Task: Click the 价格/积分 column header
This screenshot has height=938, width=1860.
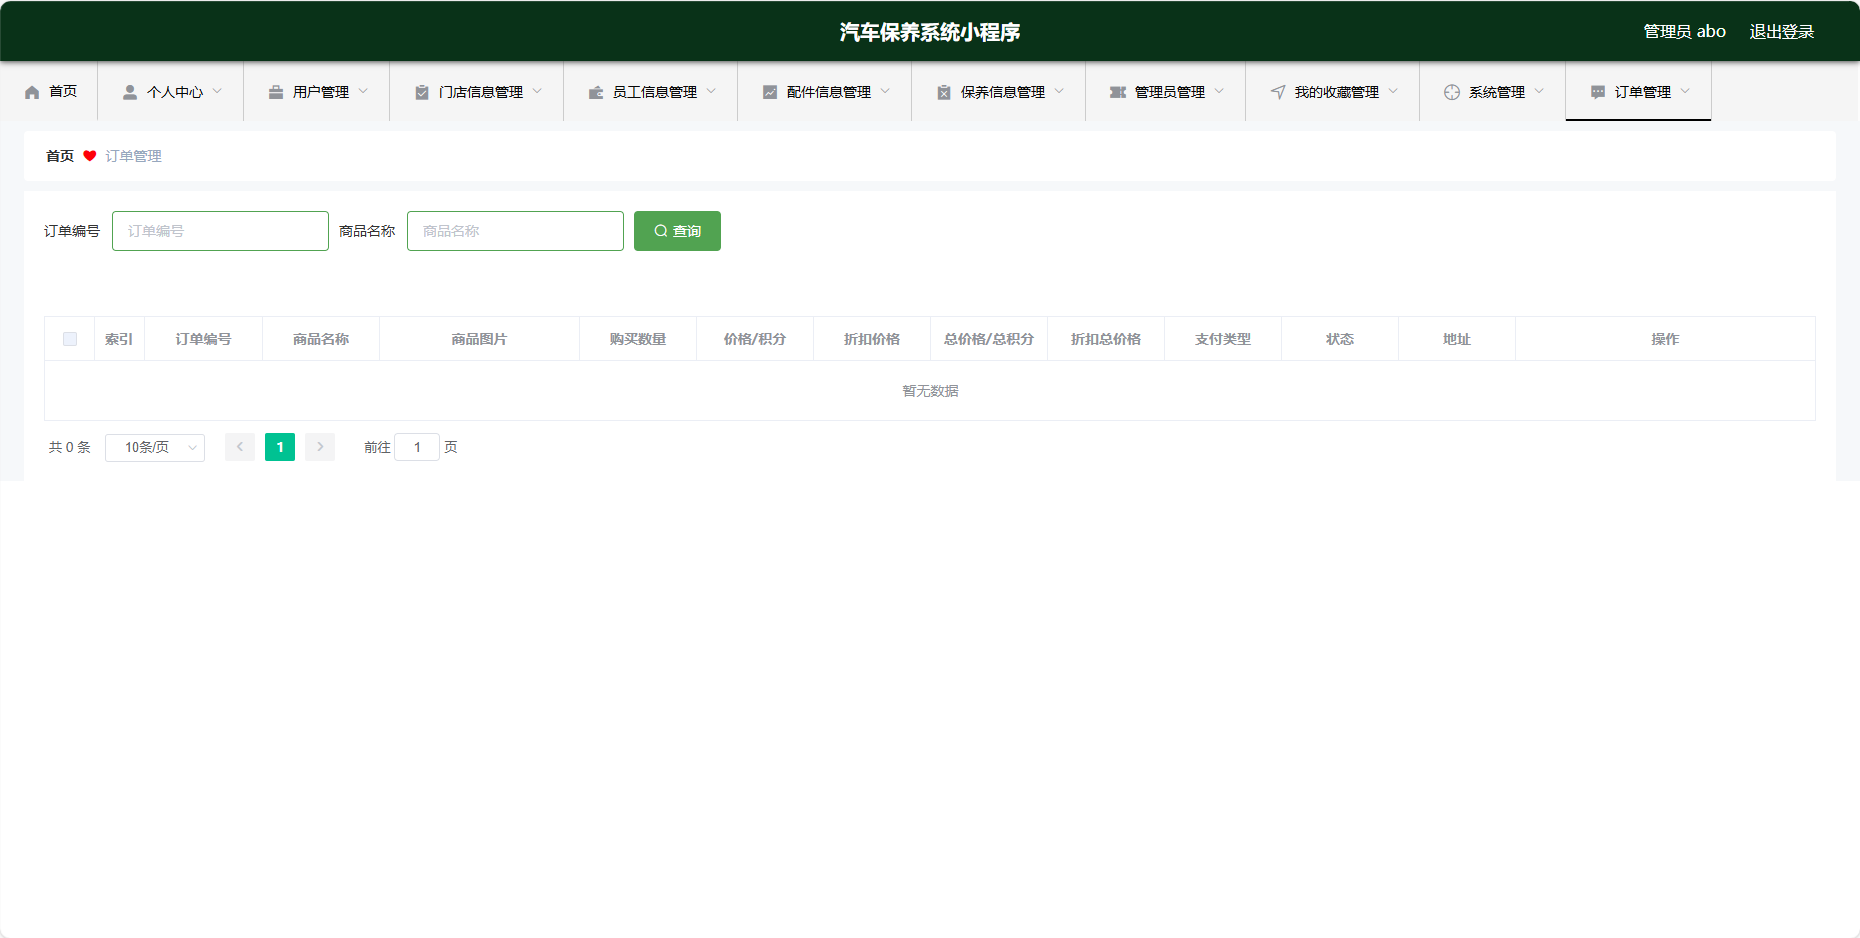Action: click(755, 339)
